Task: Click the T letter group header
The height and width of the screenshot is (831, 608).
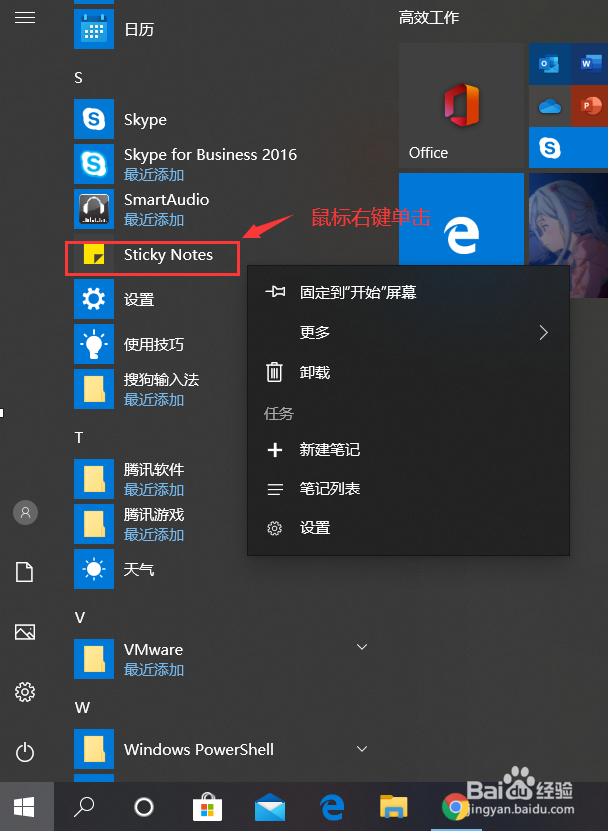Action: (79, 438)
